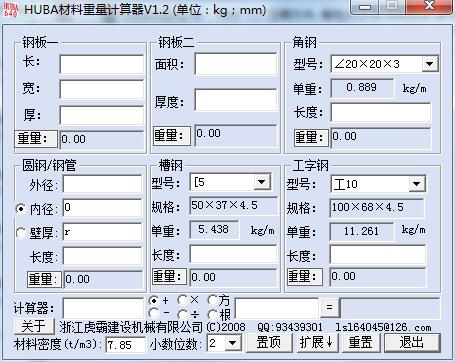The image size is (455, 362).
Task: Click the 槽钢 规格 value 50×37×4.5
Action: pos(233,206)
